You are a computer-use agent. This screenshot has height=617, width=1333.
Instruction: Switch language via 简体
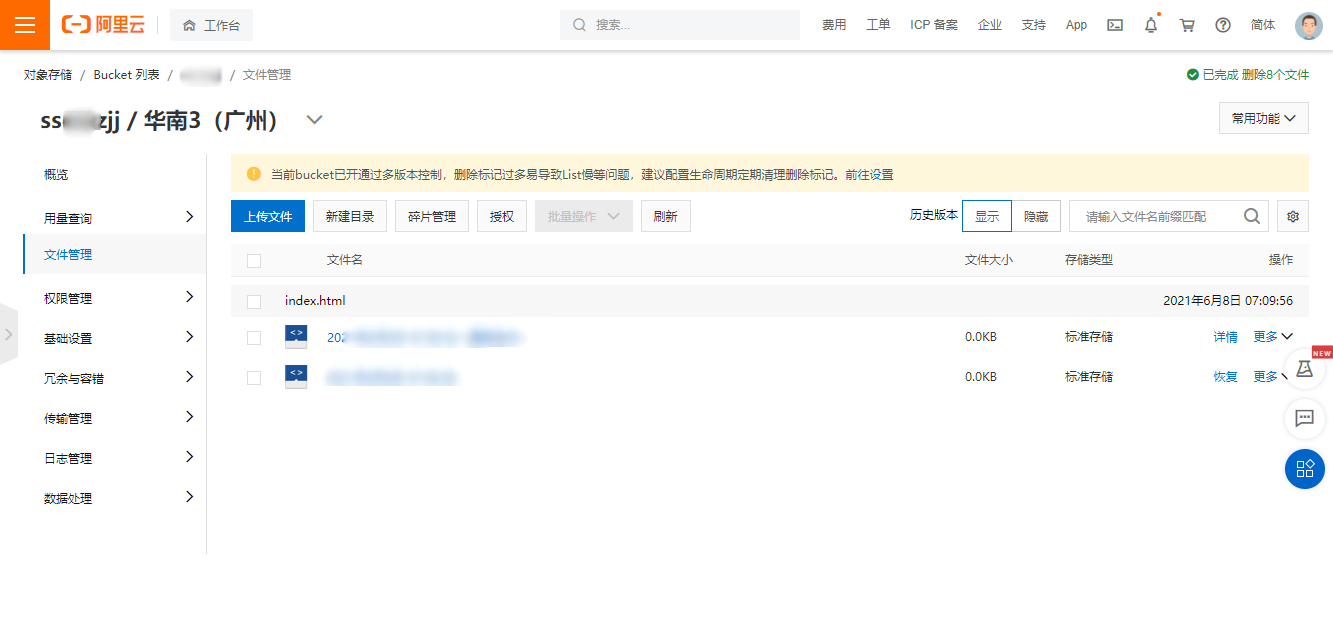point(1263,25)
